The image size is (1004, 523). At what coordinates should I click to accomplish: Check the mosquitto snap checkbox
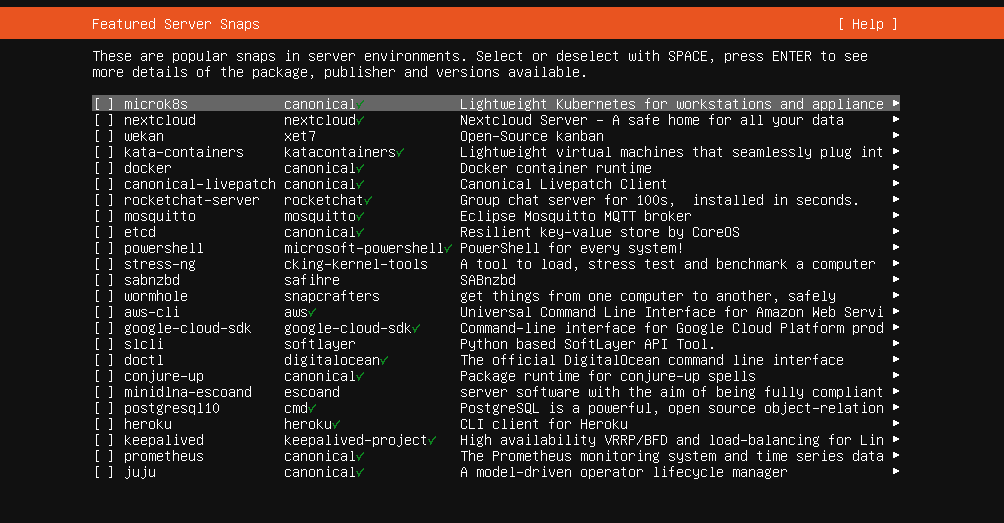(104, 216)
